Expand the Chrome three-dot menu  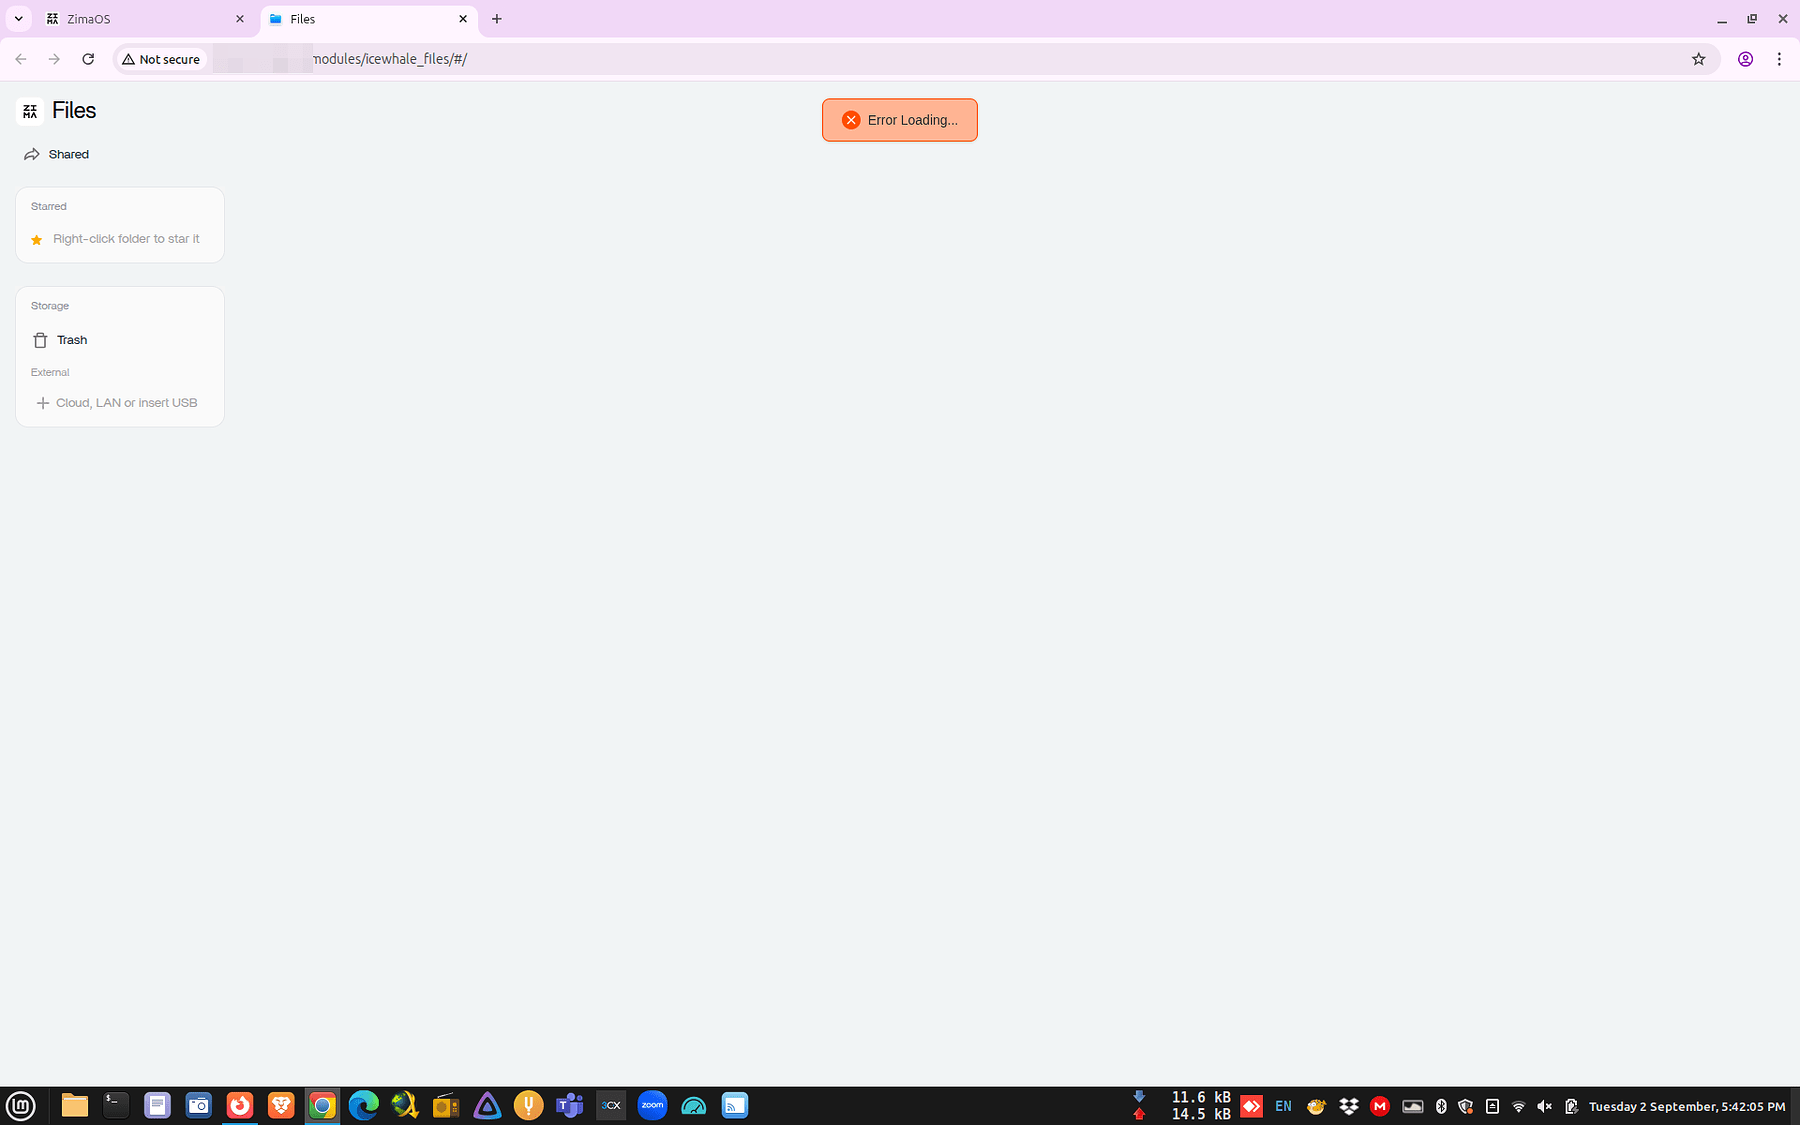click(x=1779, y=59)
